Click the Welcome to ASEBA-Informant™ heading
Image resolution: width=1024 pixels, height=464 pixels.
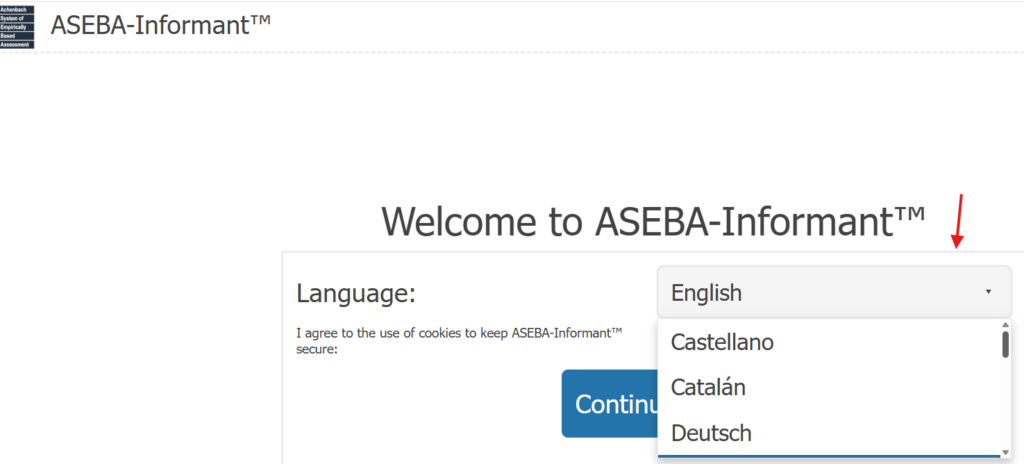653,221
